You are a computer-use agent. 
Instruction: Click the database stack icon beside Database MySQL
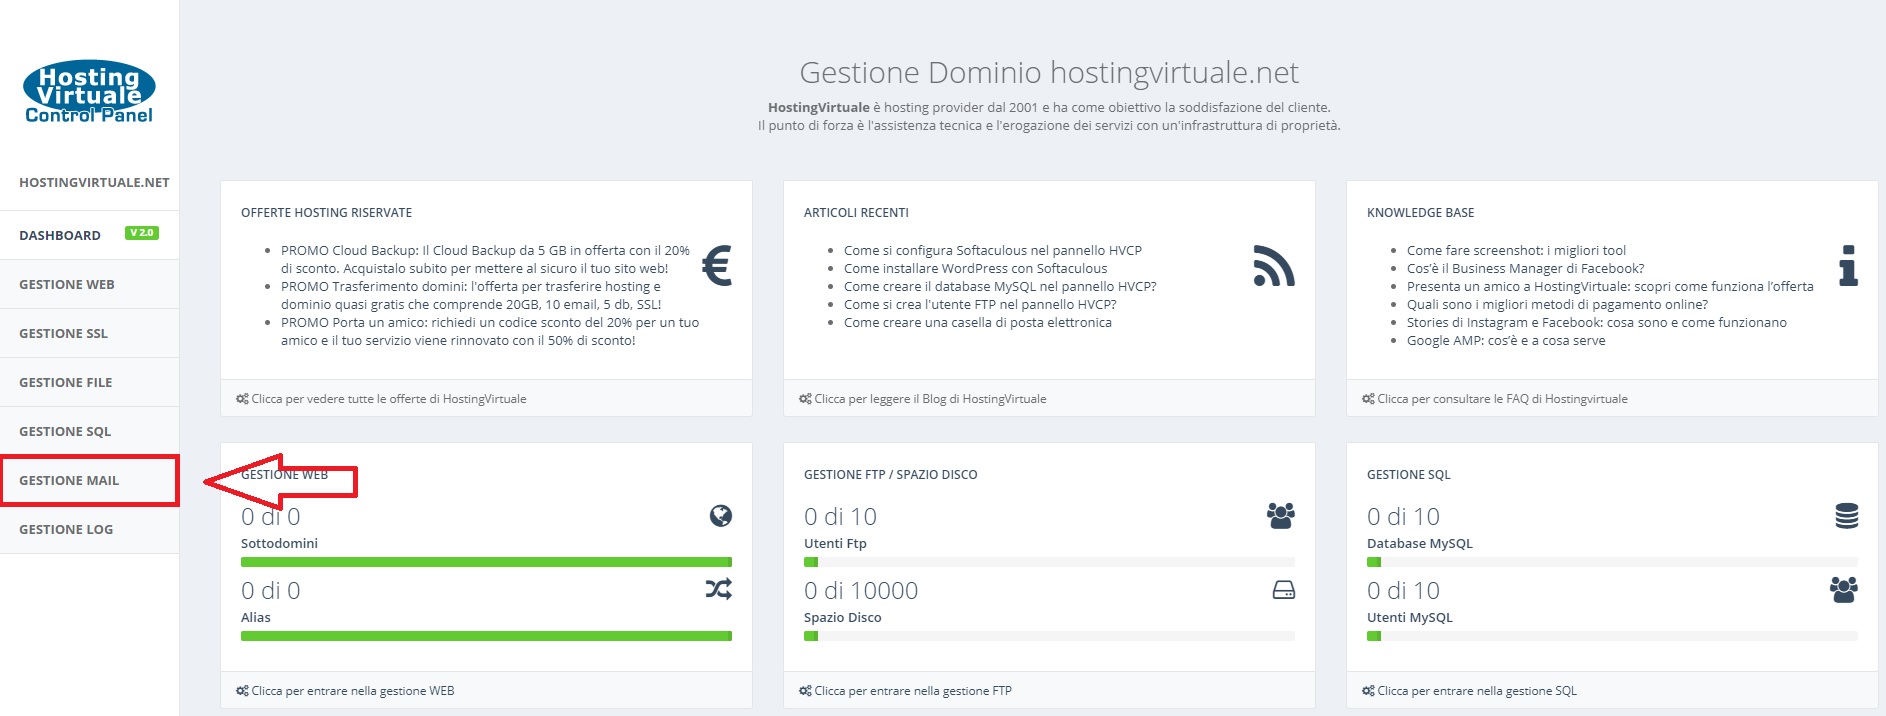click(1847, 516)
